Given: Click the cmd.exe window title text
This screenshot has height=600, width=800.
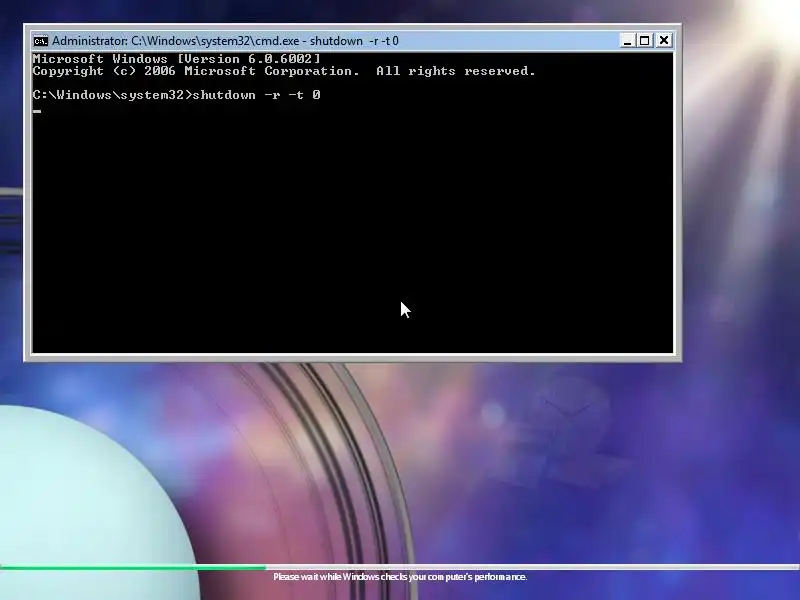Looking at the screenshot, I should 225,41.
